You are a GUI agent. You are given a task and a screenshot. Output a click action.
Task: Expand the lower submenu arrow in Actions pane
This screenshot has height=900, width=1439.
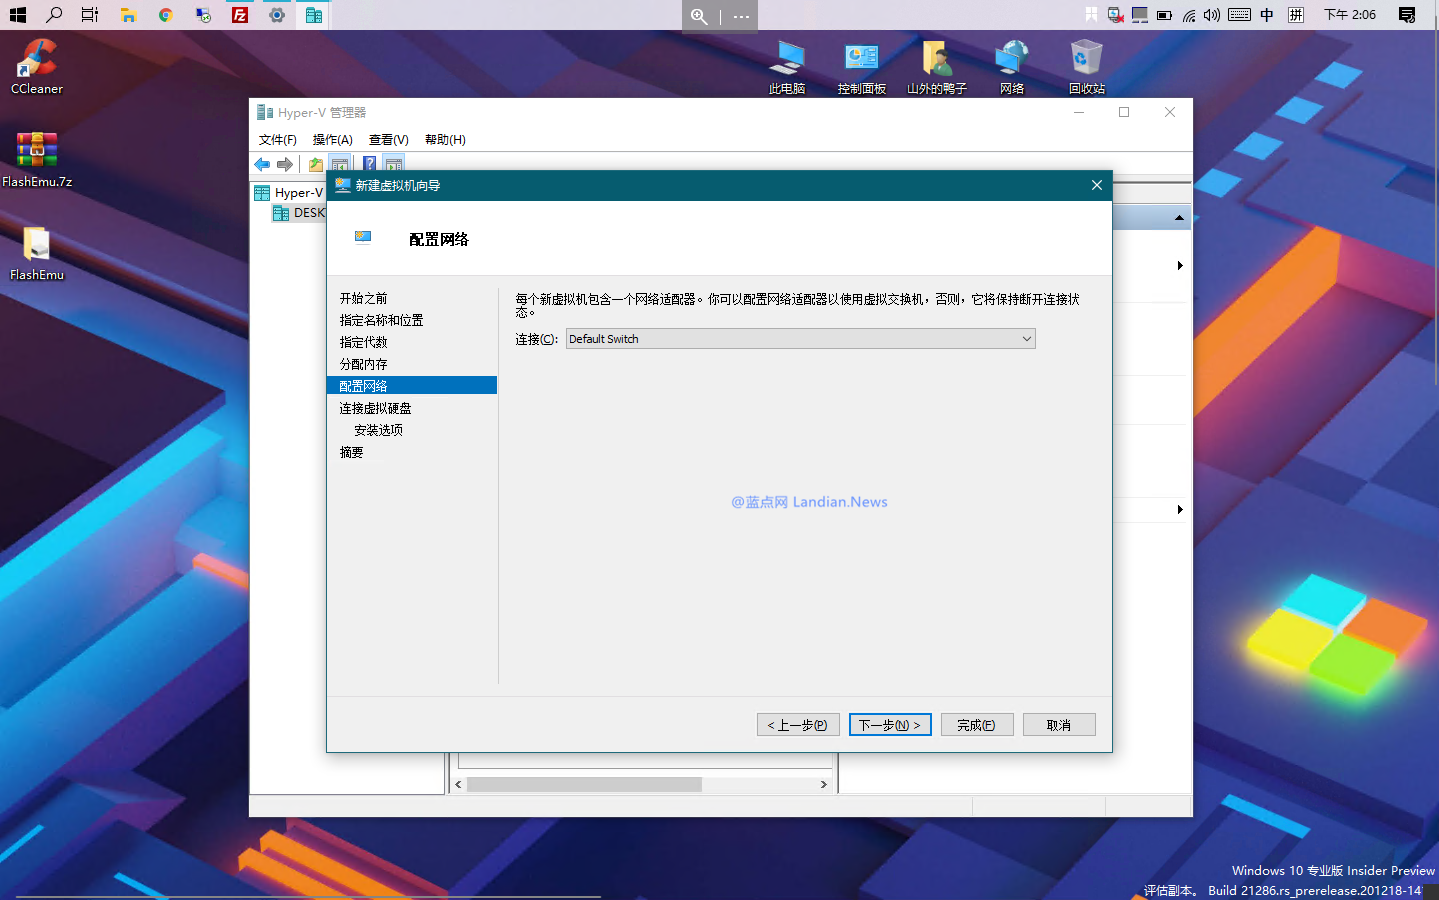[1180, 510]
